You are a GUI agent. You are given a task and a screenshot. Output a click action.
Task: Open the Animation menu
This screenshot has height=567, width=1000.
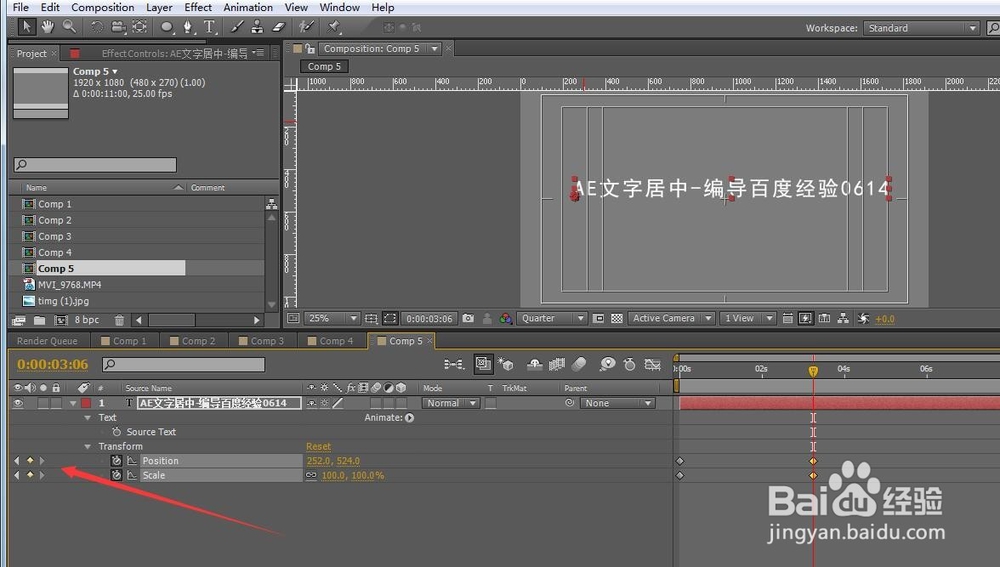tap(247, 7)
